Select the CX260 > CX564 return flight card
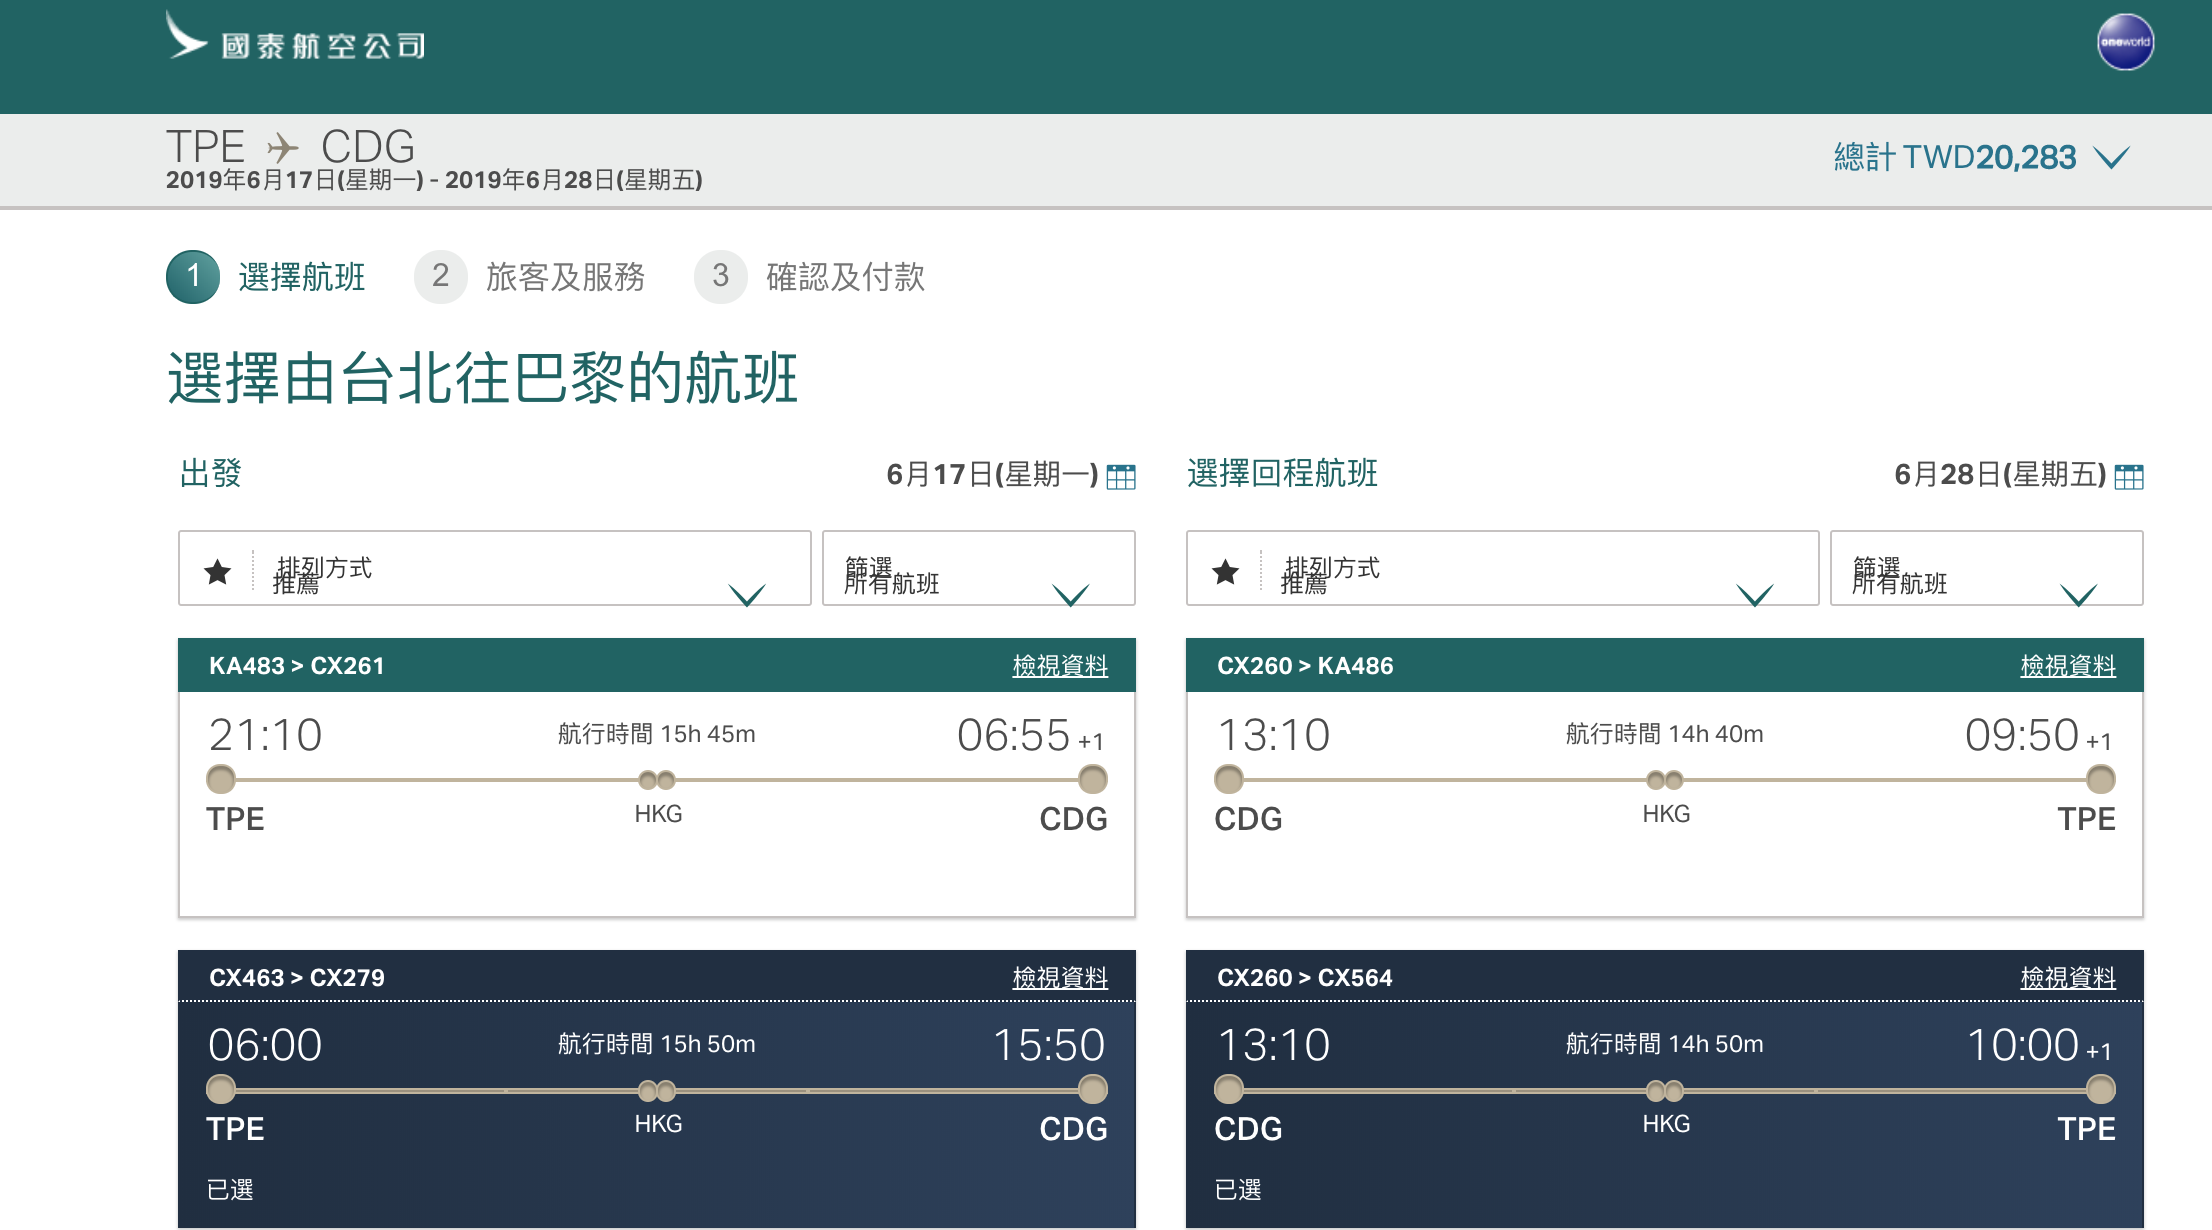The height and width of the screenshot is (1230, 2212). click(1664, 1089)
